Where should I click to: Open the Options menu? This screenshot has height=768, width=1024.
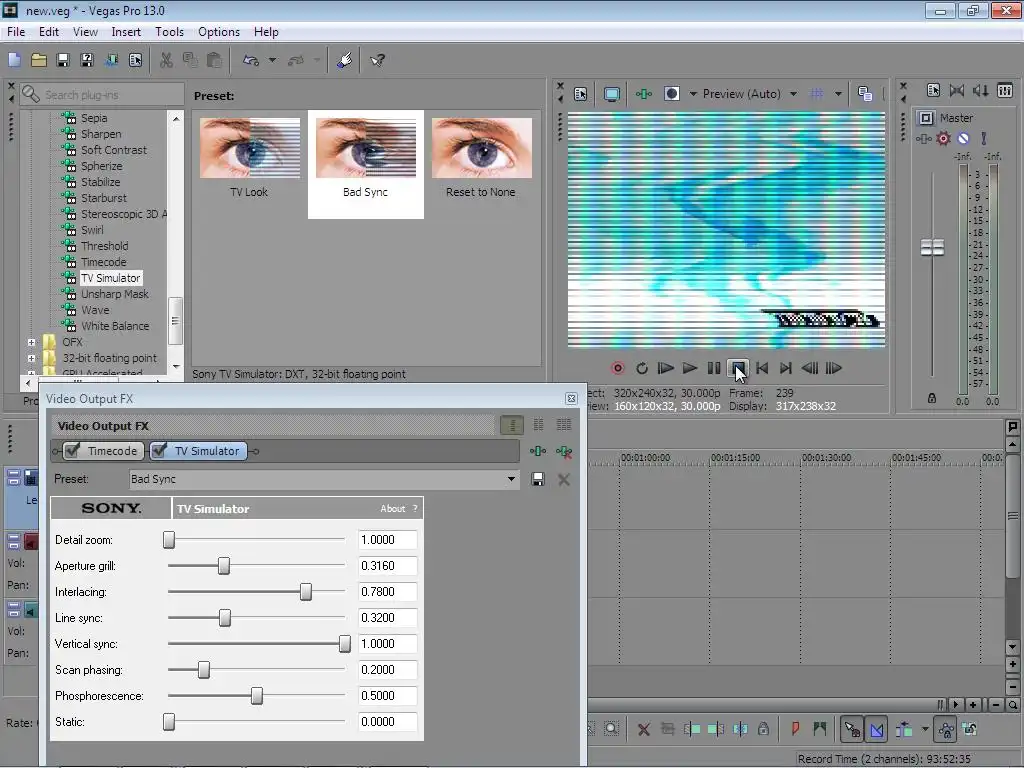tap(219, 31)
